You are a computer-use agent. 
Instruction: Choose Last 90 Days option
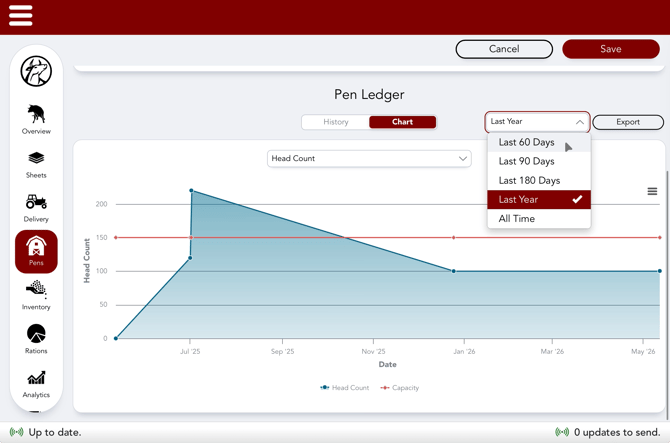[x=539, y=161]
